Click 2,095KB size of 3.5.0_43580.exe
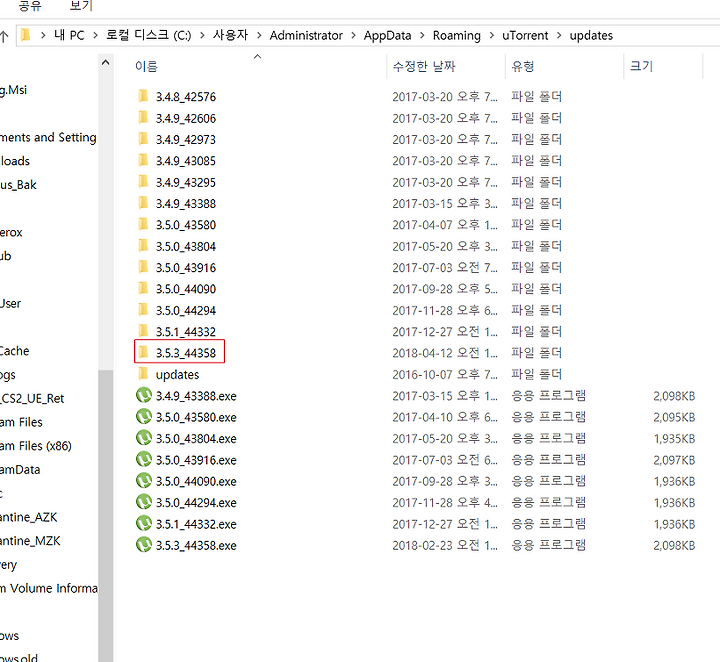Image resolution: width=720 pixels, height=662 pixels. point(674,417)
